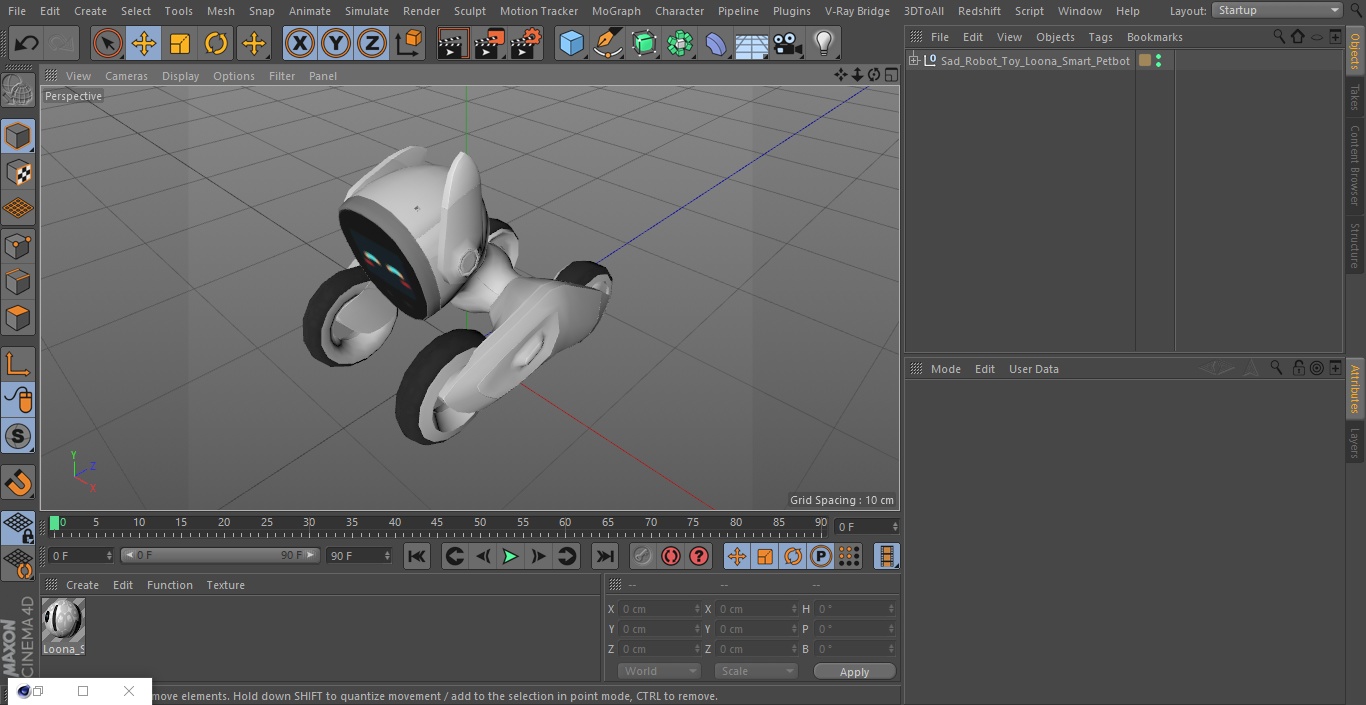Add an array modeling object
Screen dimensions: 1366x705
tap(680, 43)
